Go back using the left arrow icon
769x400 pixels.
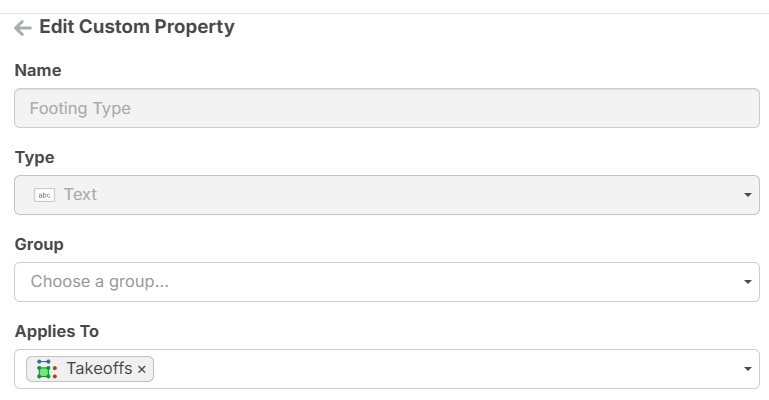click(x=23, y=28)
